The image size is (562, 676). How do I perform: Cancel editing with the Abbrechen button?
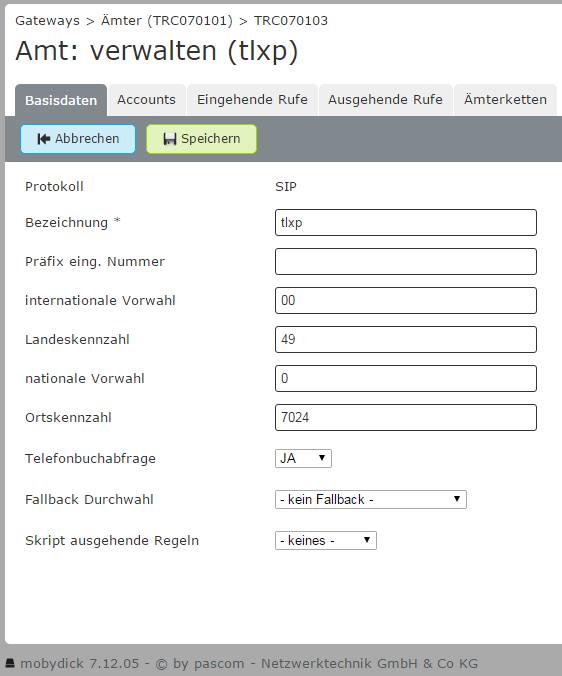(78, 139)
